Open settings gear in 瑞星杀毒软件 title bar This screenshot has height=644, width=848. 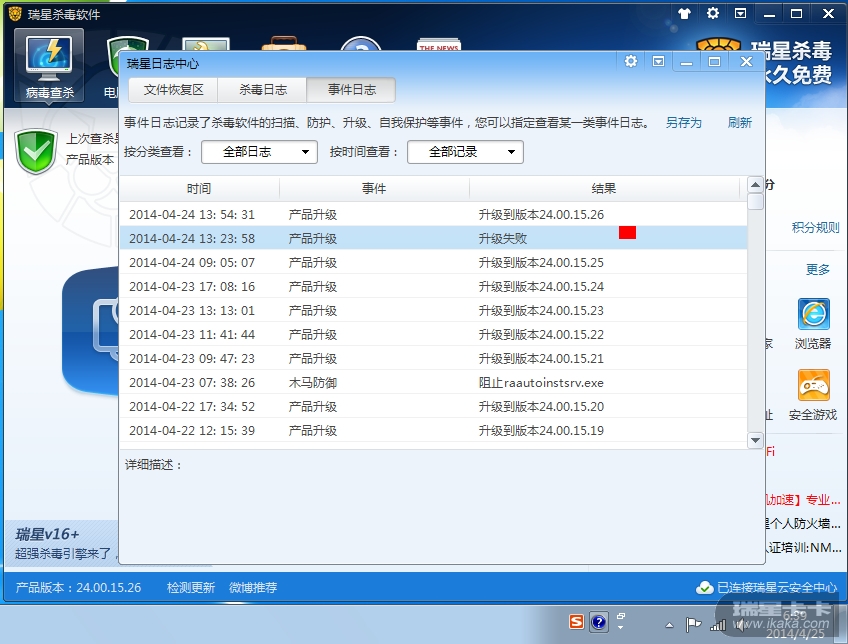point(713,14)
